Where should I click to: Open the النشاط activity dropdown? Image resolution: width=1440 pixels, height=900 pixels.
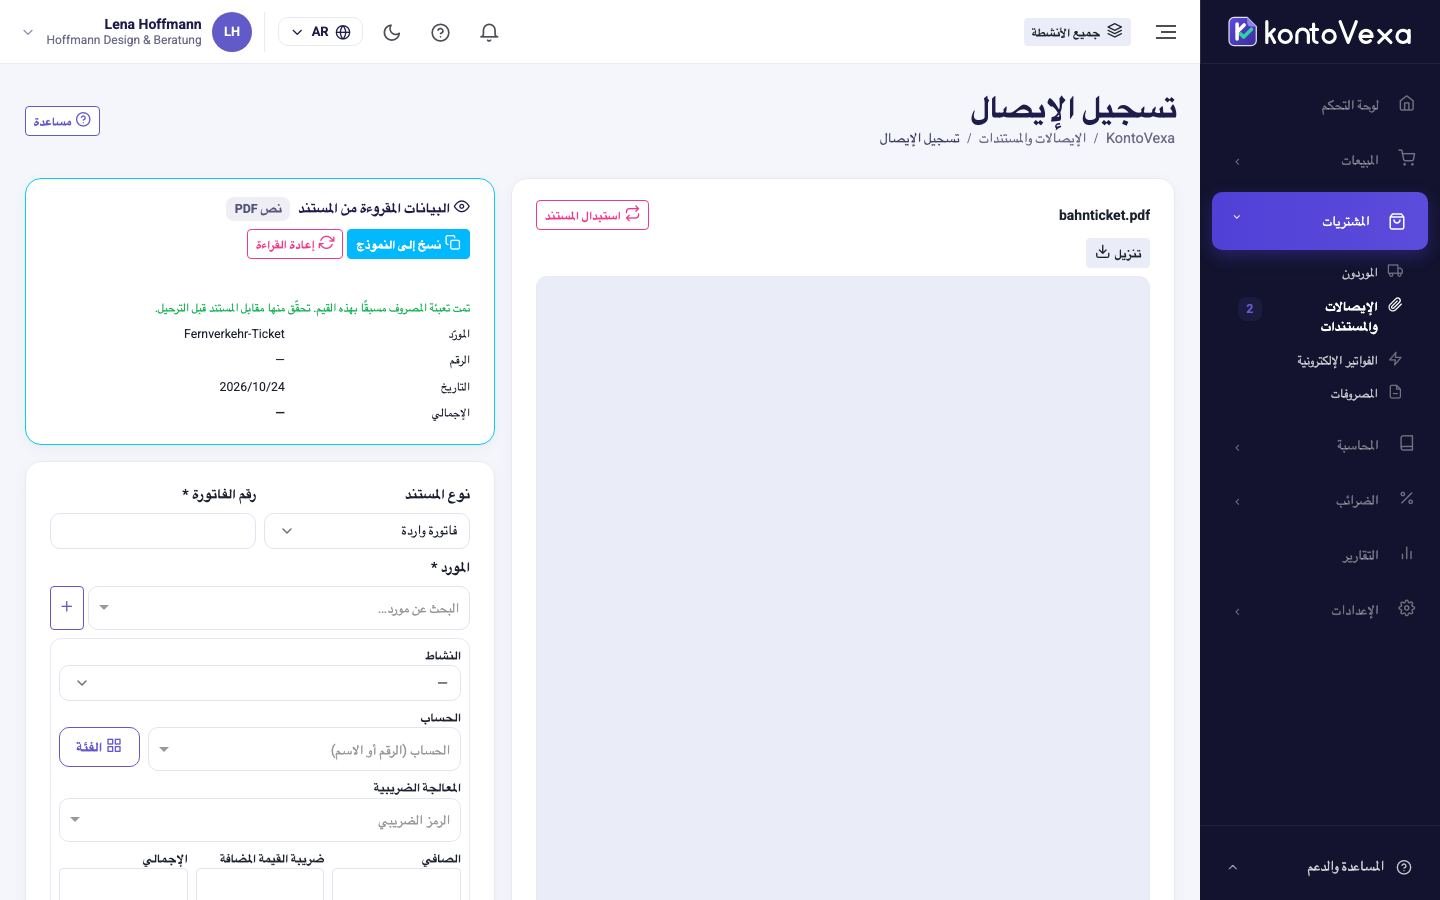(x=260, y=683)
